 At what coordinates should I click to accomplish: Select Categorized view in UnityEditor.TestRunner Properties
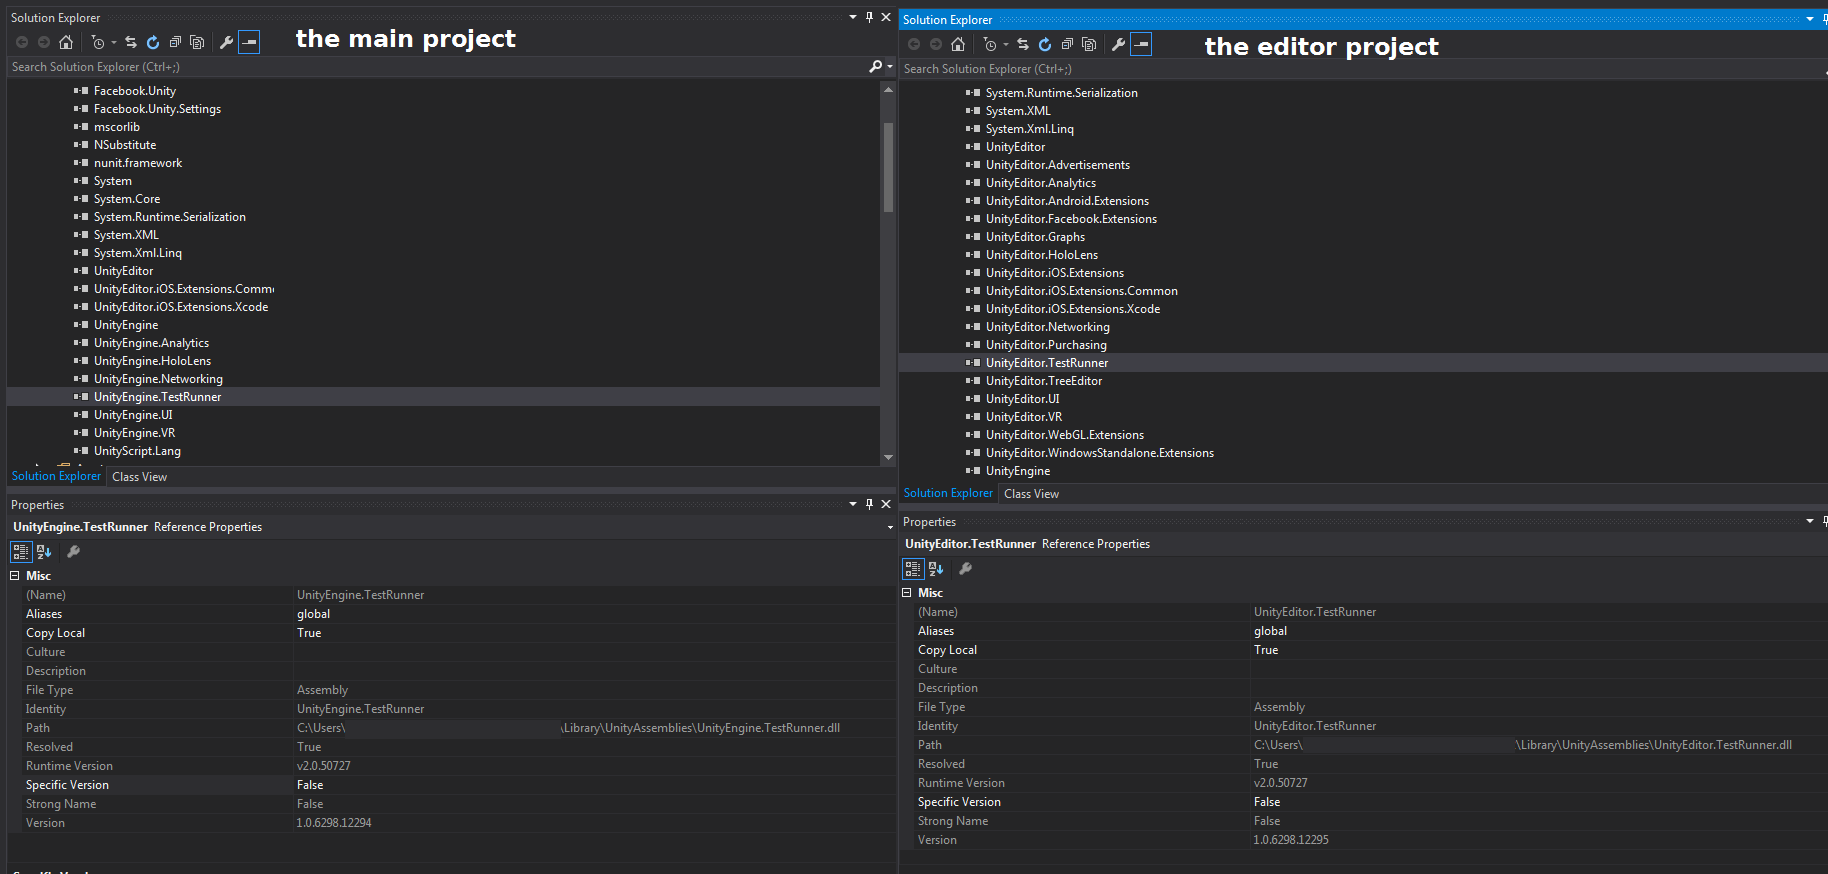(913, 568)
